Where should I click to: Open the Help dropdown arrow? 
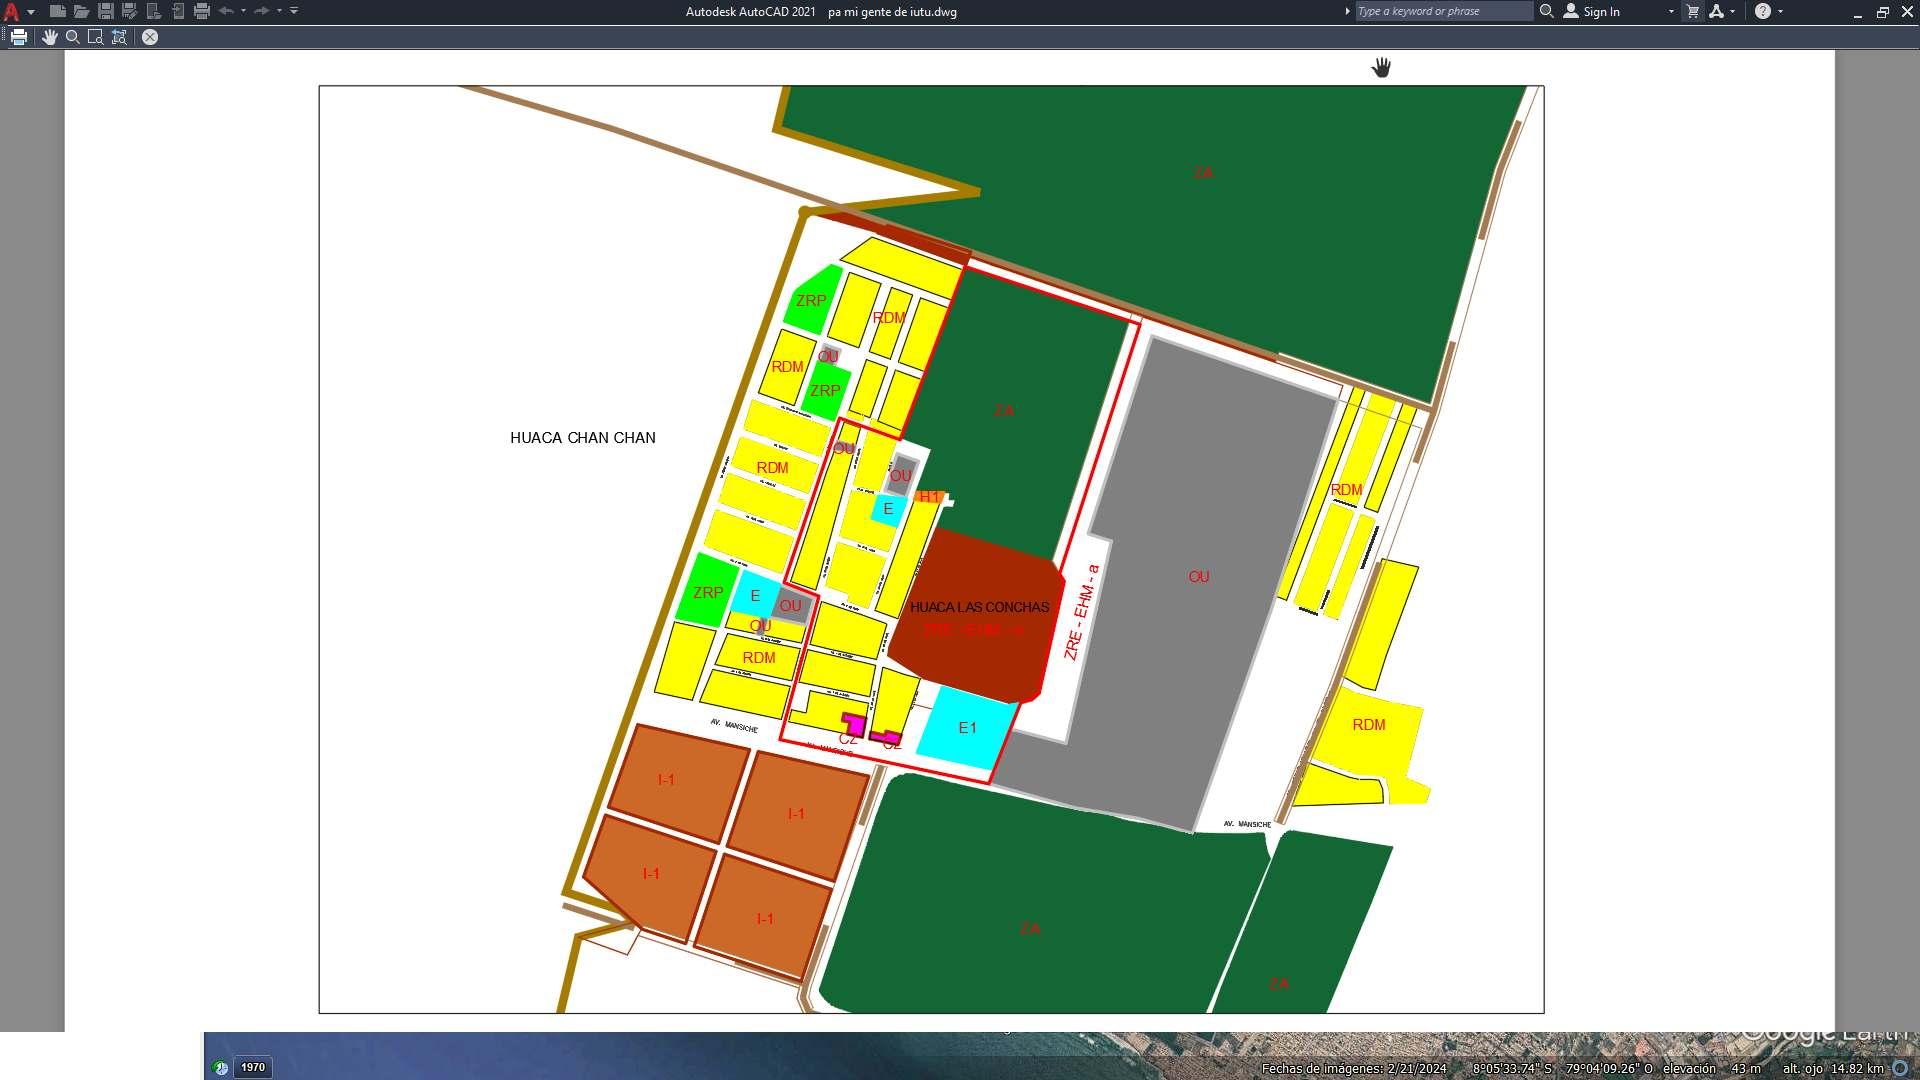(x=1780, y=12)
